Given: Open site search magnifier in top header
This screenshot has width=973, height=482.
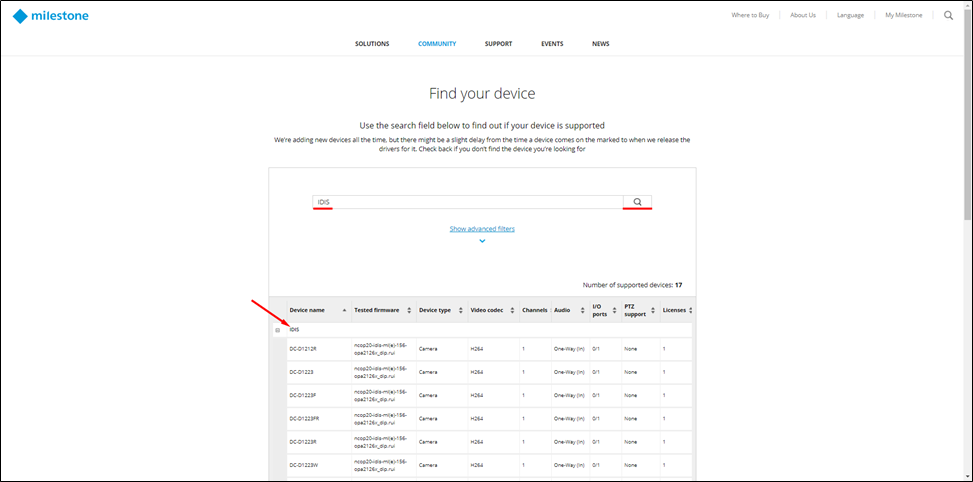Looking at the screenshot, I should [x=948, y=16].
